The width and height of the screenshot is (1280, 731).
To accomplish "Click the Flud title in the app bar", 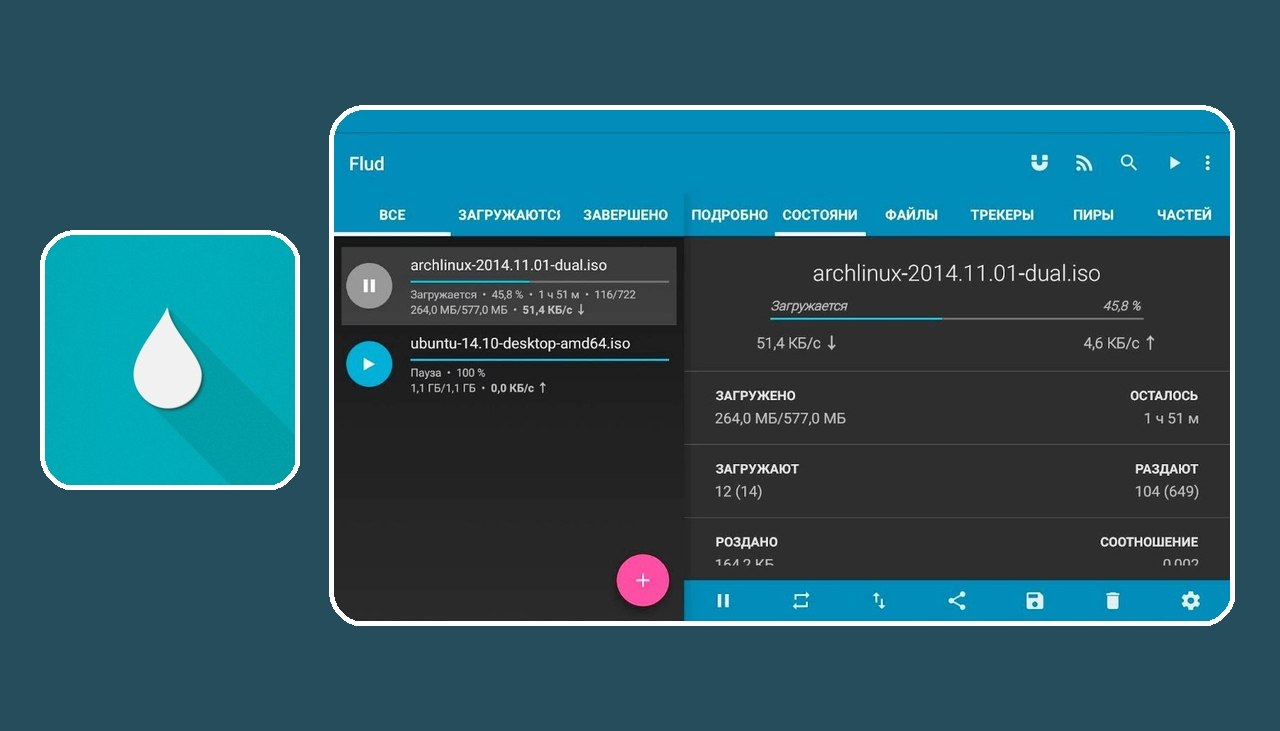I will (x=366, y=164).
